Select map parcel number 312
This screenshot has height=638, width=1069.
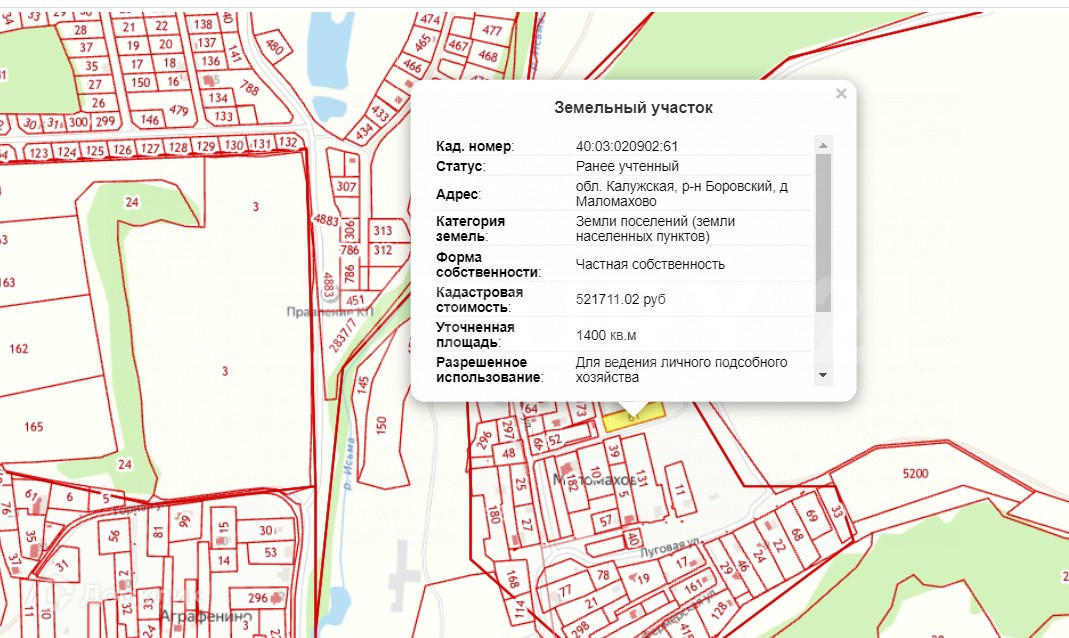[383, 250]
